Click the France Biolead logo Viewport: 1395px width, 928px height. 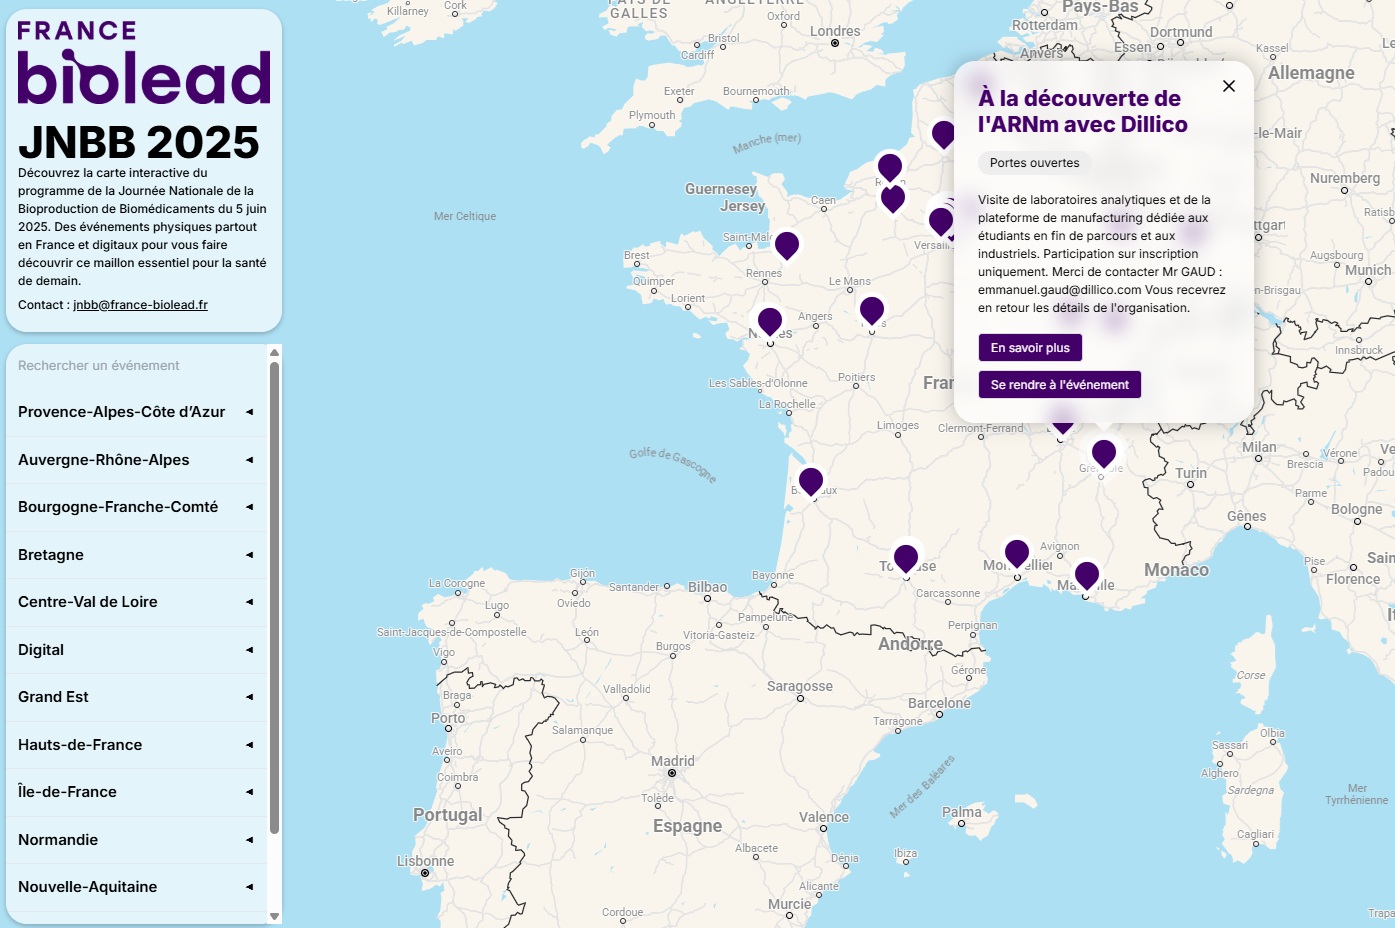click(144, 62)
